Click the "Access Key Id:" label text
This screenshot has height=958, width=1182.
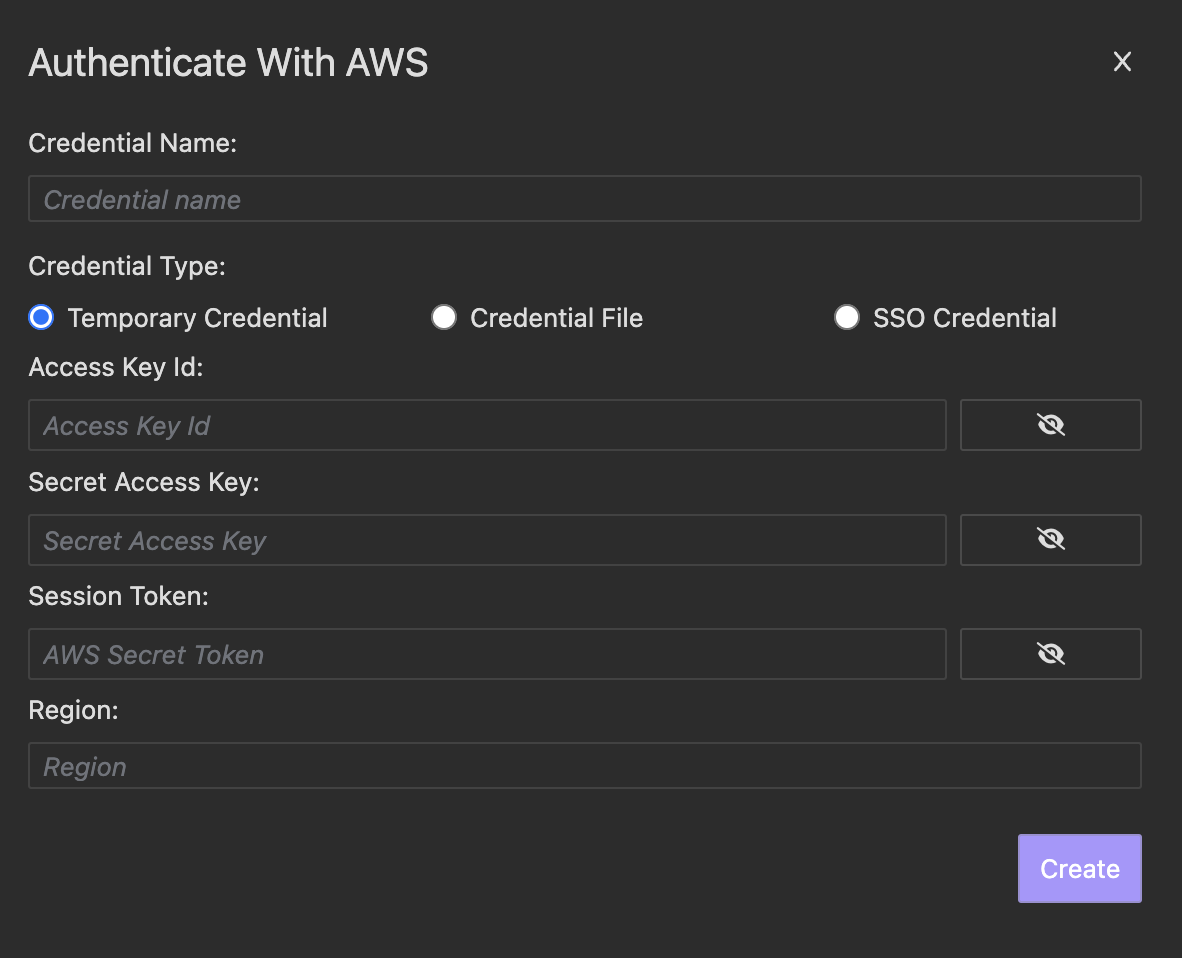tap(116, 368)
